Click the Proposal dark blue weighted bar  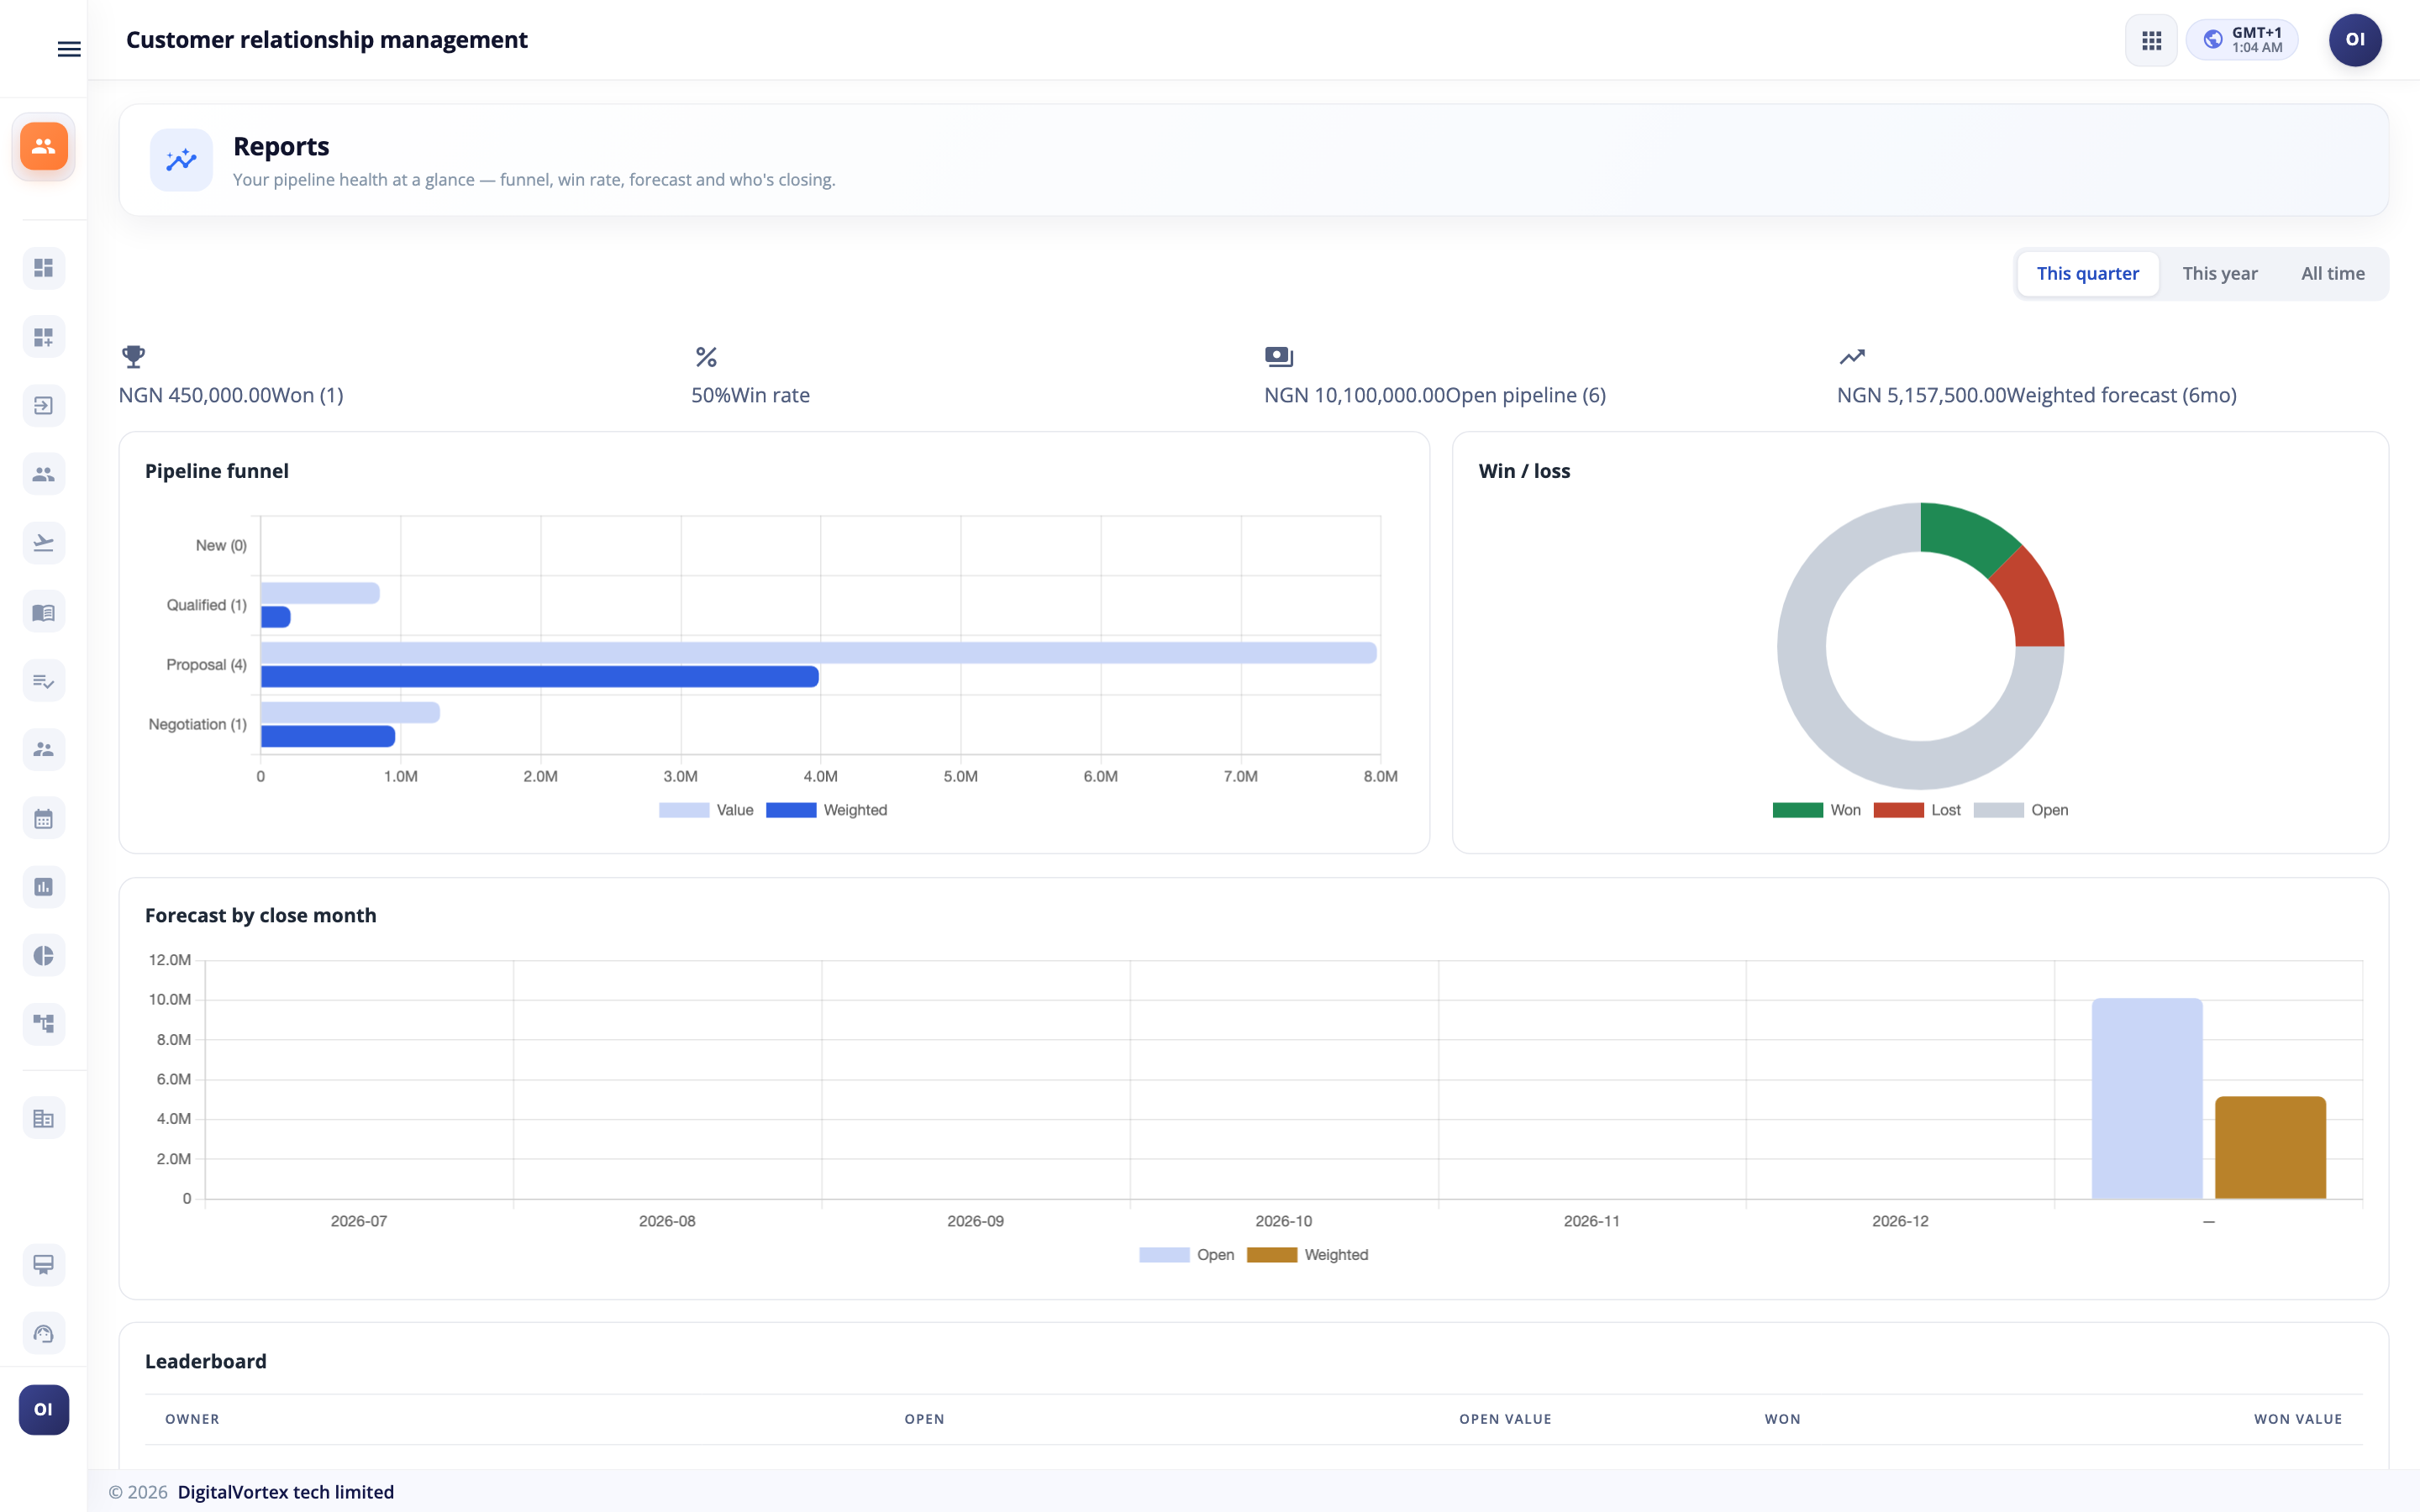tap(540, 677)
